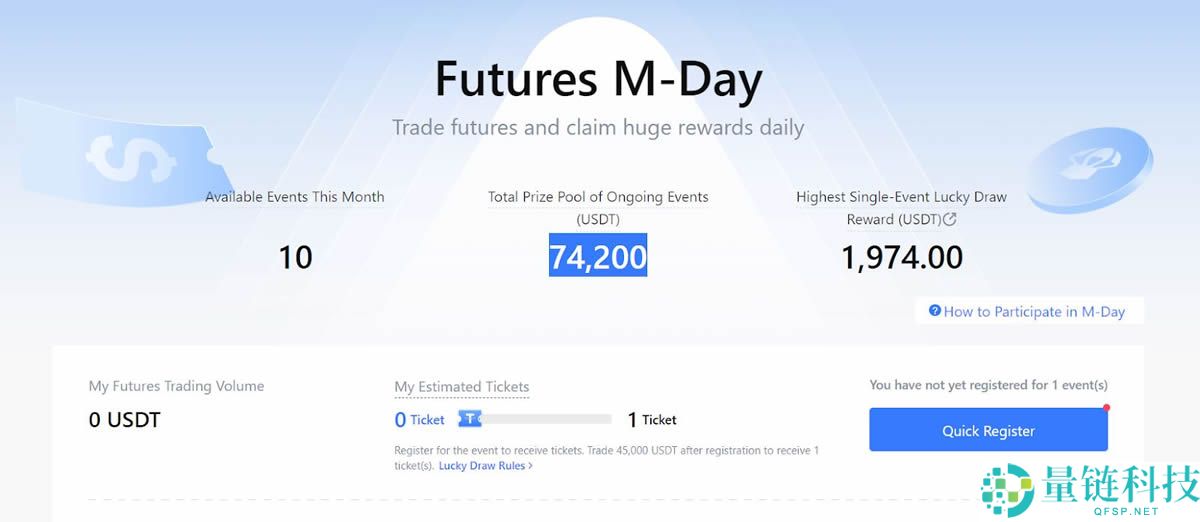Viewport: 1200px width, 522px height.
Task: Click the 0 USDT trading volume value
Action: coord(124,420)
